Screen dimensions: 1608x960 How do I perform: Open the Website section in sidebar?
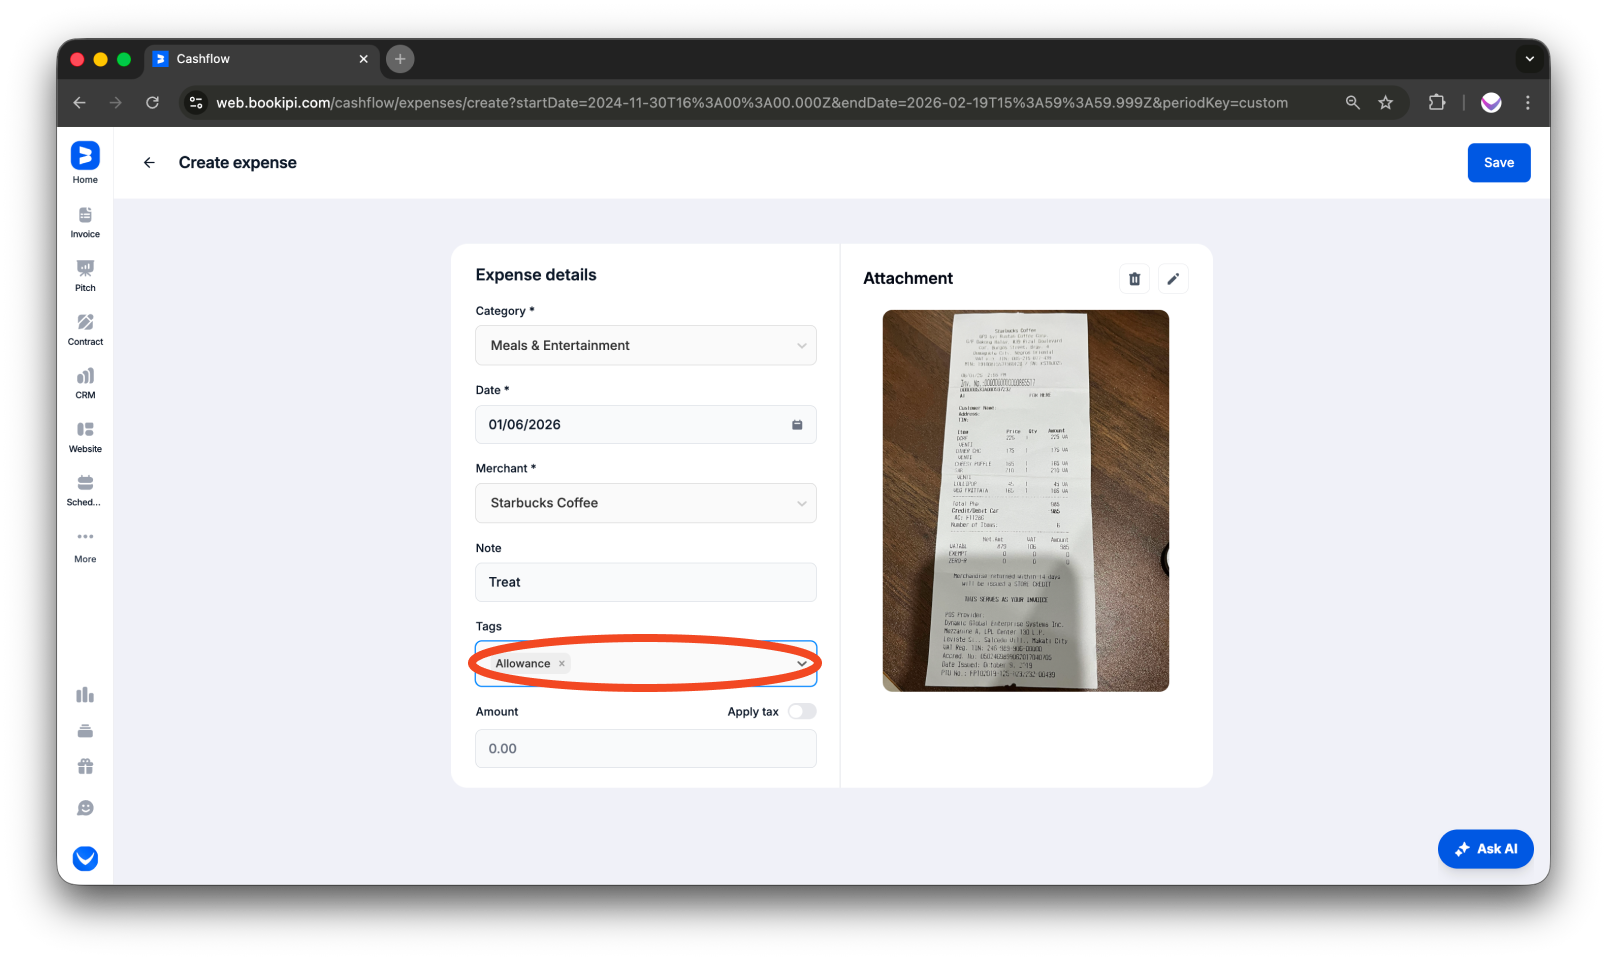(x=85, y=437)
